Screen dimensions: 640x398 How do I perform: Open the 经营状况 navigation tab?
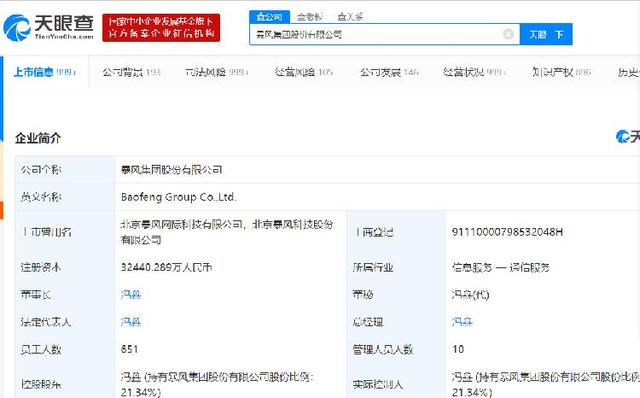click(474, 72)
